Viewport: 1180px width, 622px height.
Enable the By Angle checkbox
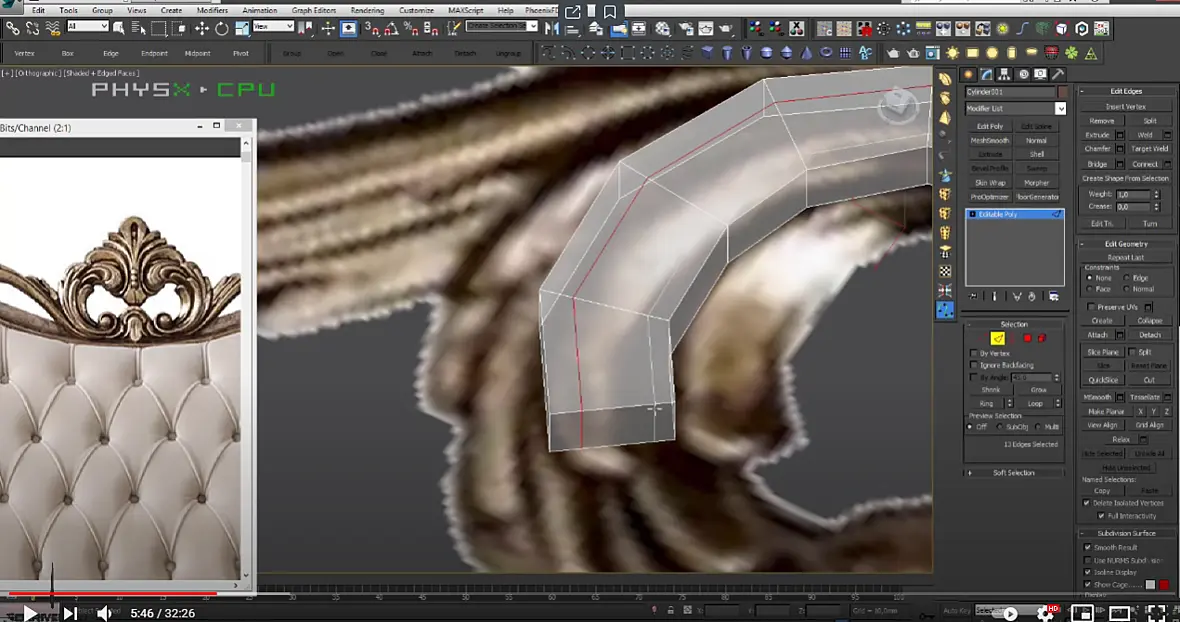973,377
